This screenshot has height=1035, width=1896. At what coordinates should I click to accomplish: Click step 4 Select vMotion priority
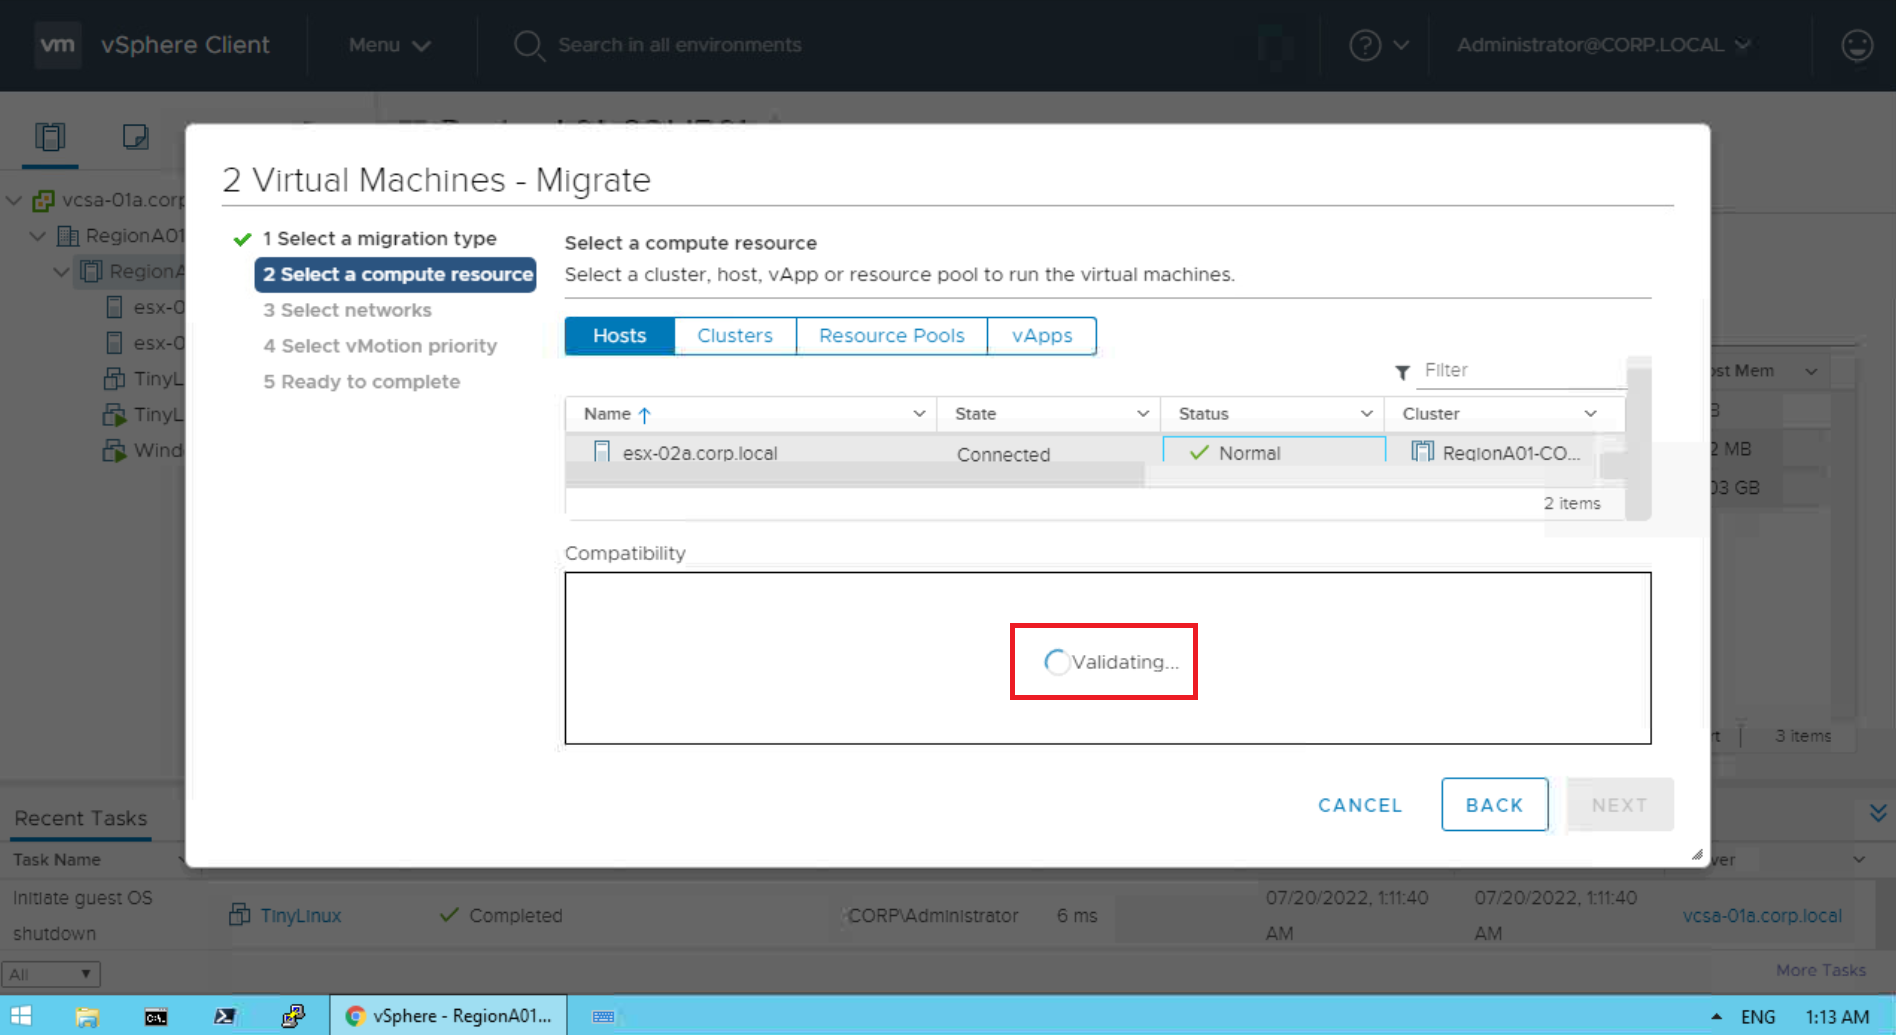(x=380, y=346)
